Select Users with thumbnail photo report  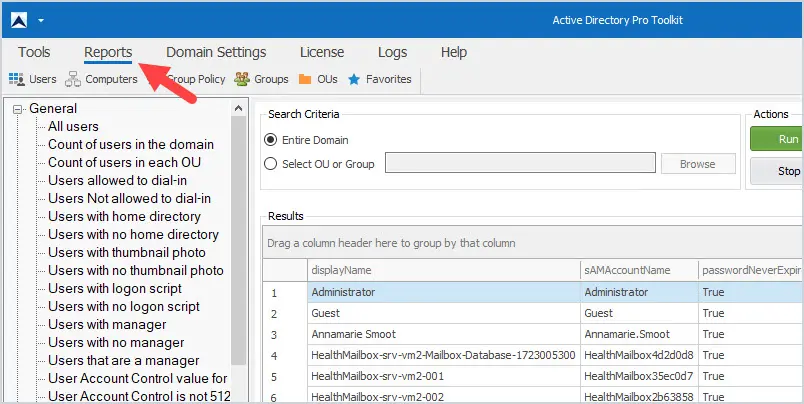tap(127, 252)
